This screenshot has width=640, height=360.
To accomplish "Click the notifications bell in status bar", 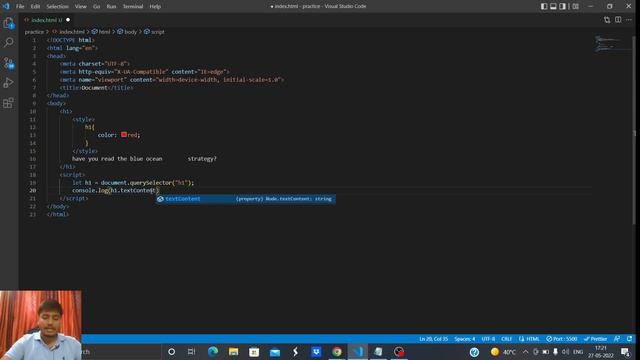I will [629, 339].
